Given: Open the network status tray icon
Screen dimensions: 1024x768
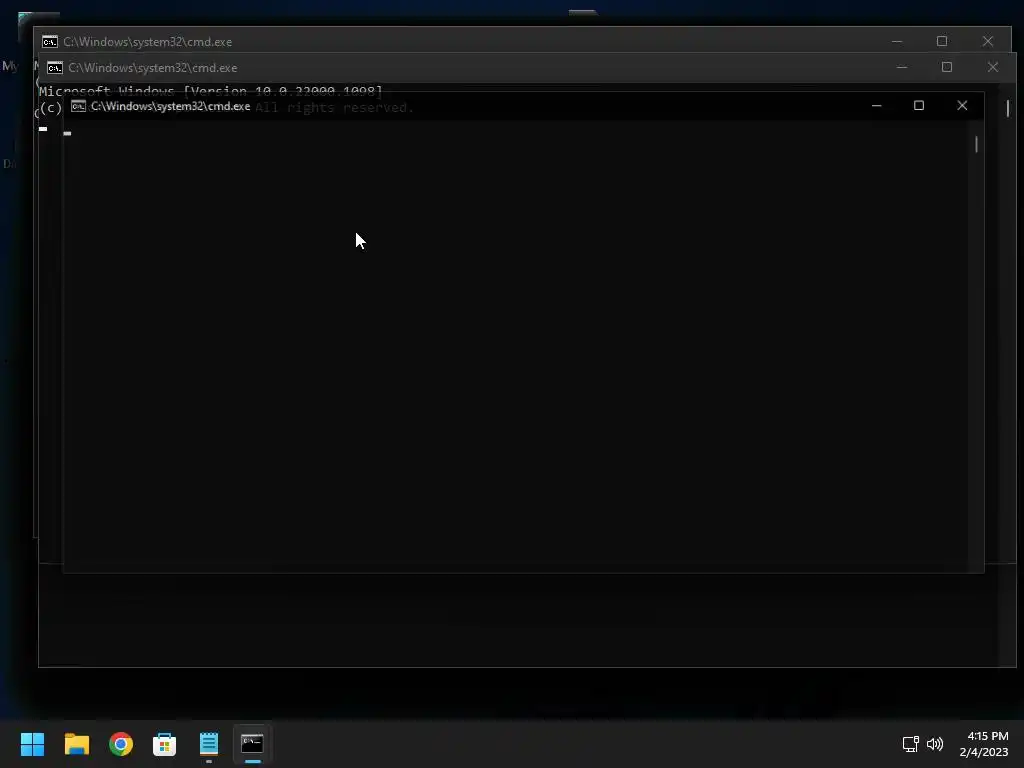Looking at the screenshot, I should [x=910, y=744].
